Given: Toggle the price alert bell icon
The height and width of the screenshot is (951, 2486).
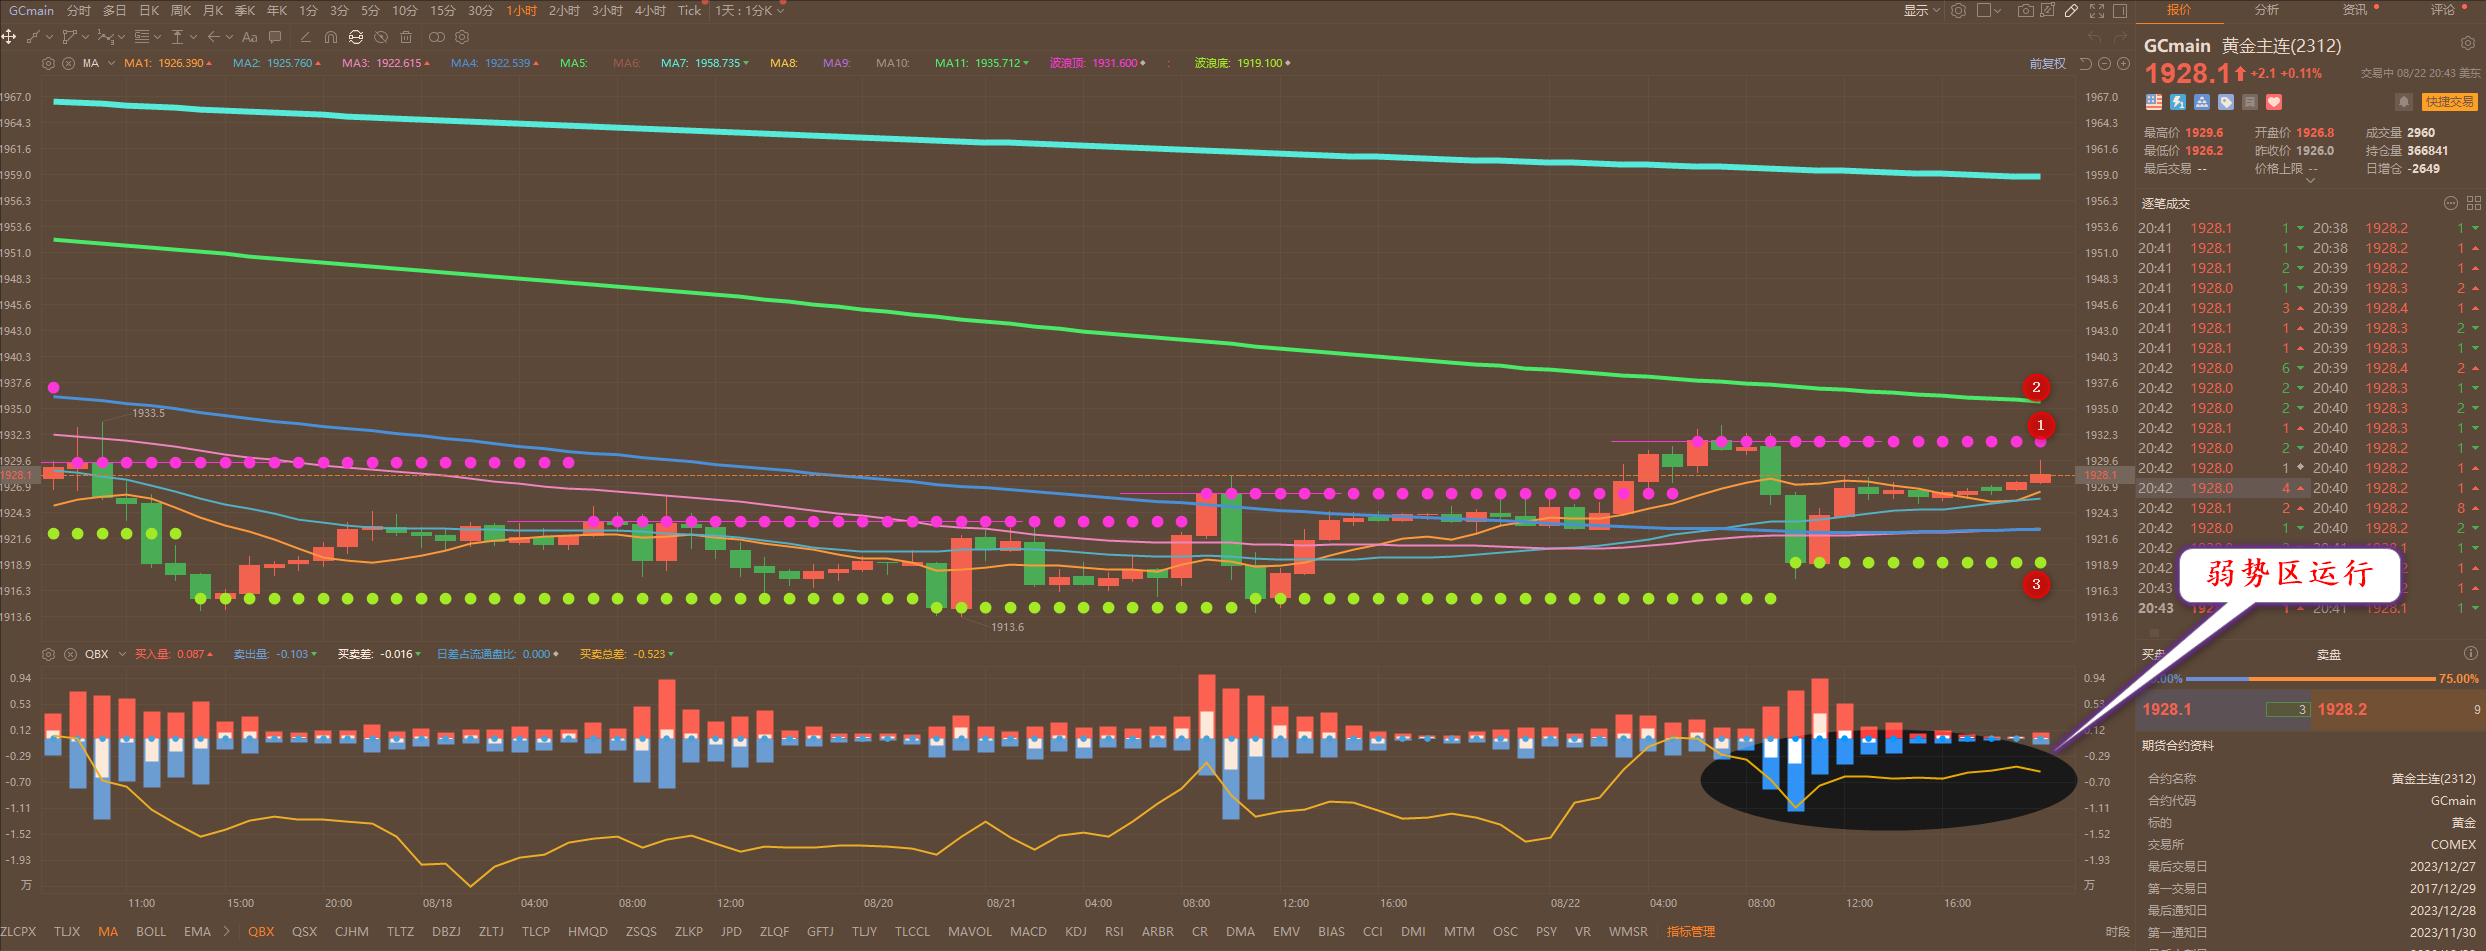Looking at the screenshot, I should click(2403, 102).
